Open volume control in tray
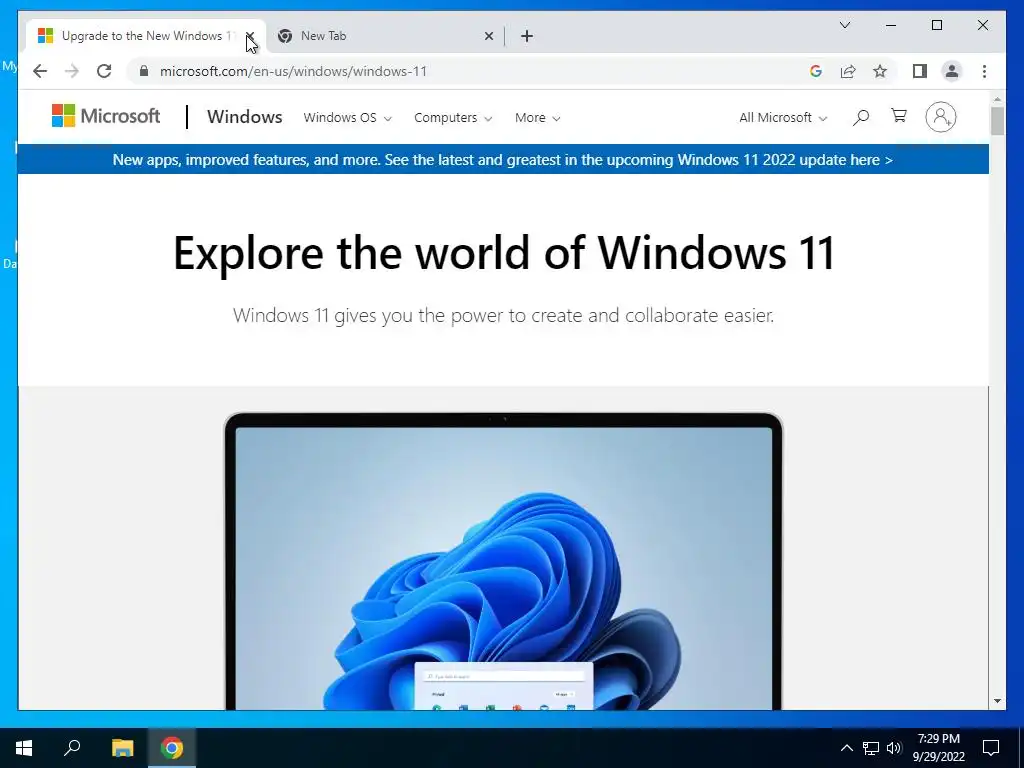Viewport: 1024px width, 768px height. click(894, 748)
